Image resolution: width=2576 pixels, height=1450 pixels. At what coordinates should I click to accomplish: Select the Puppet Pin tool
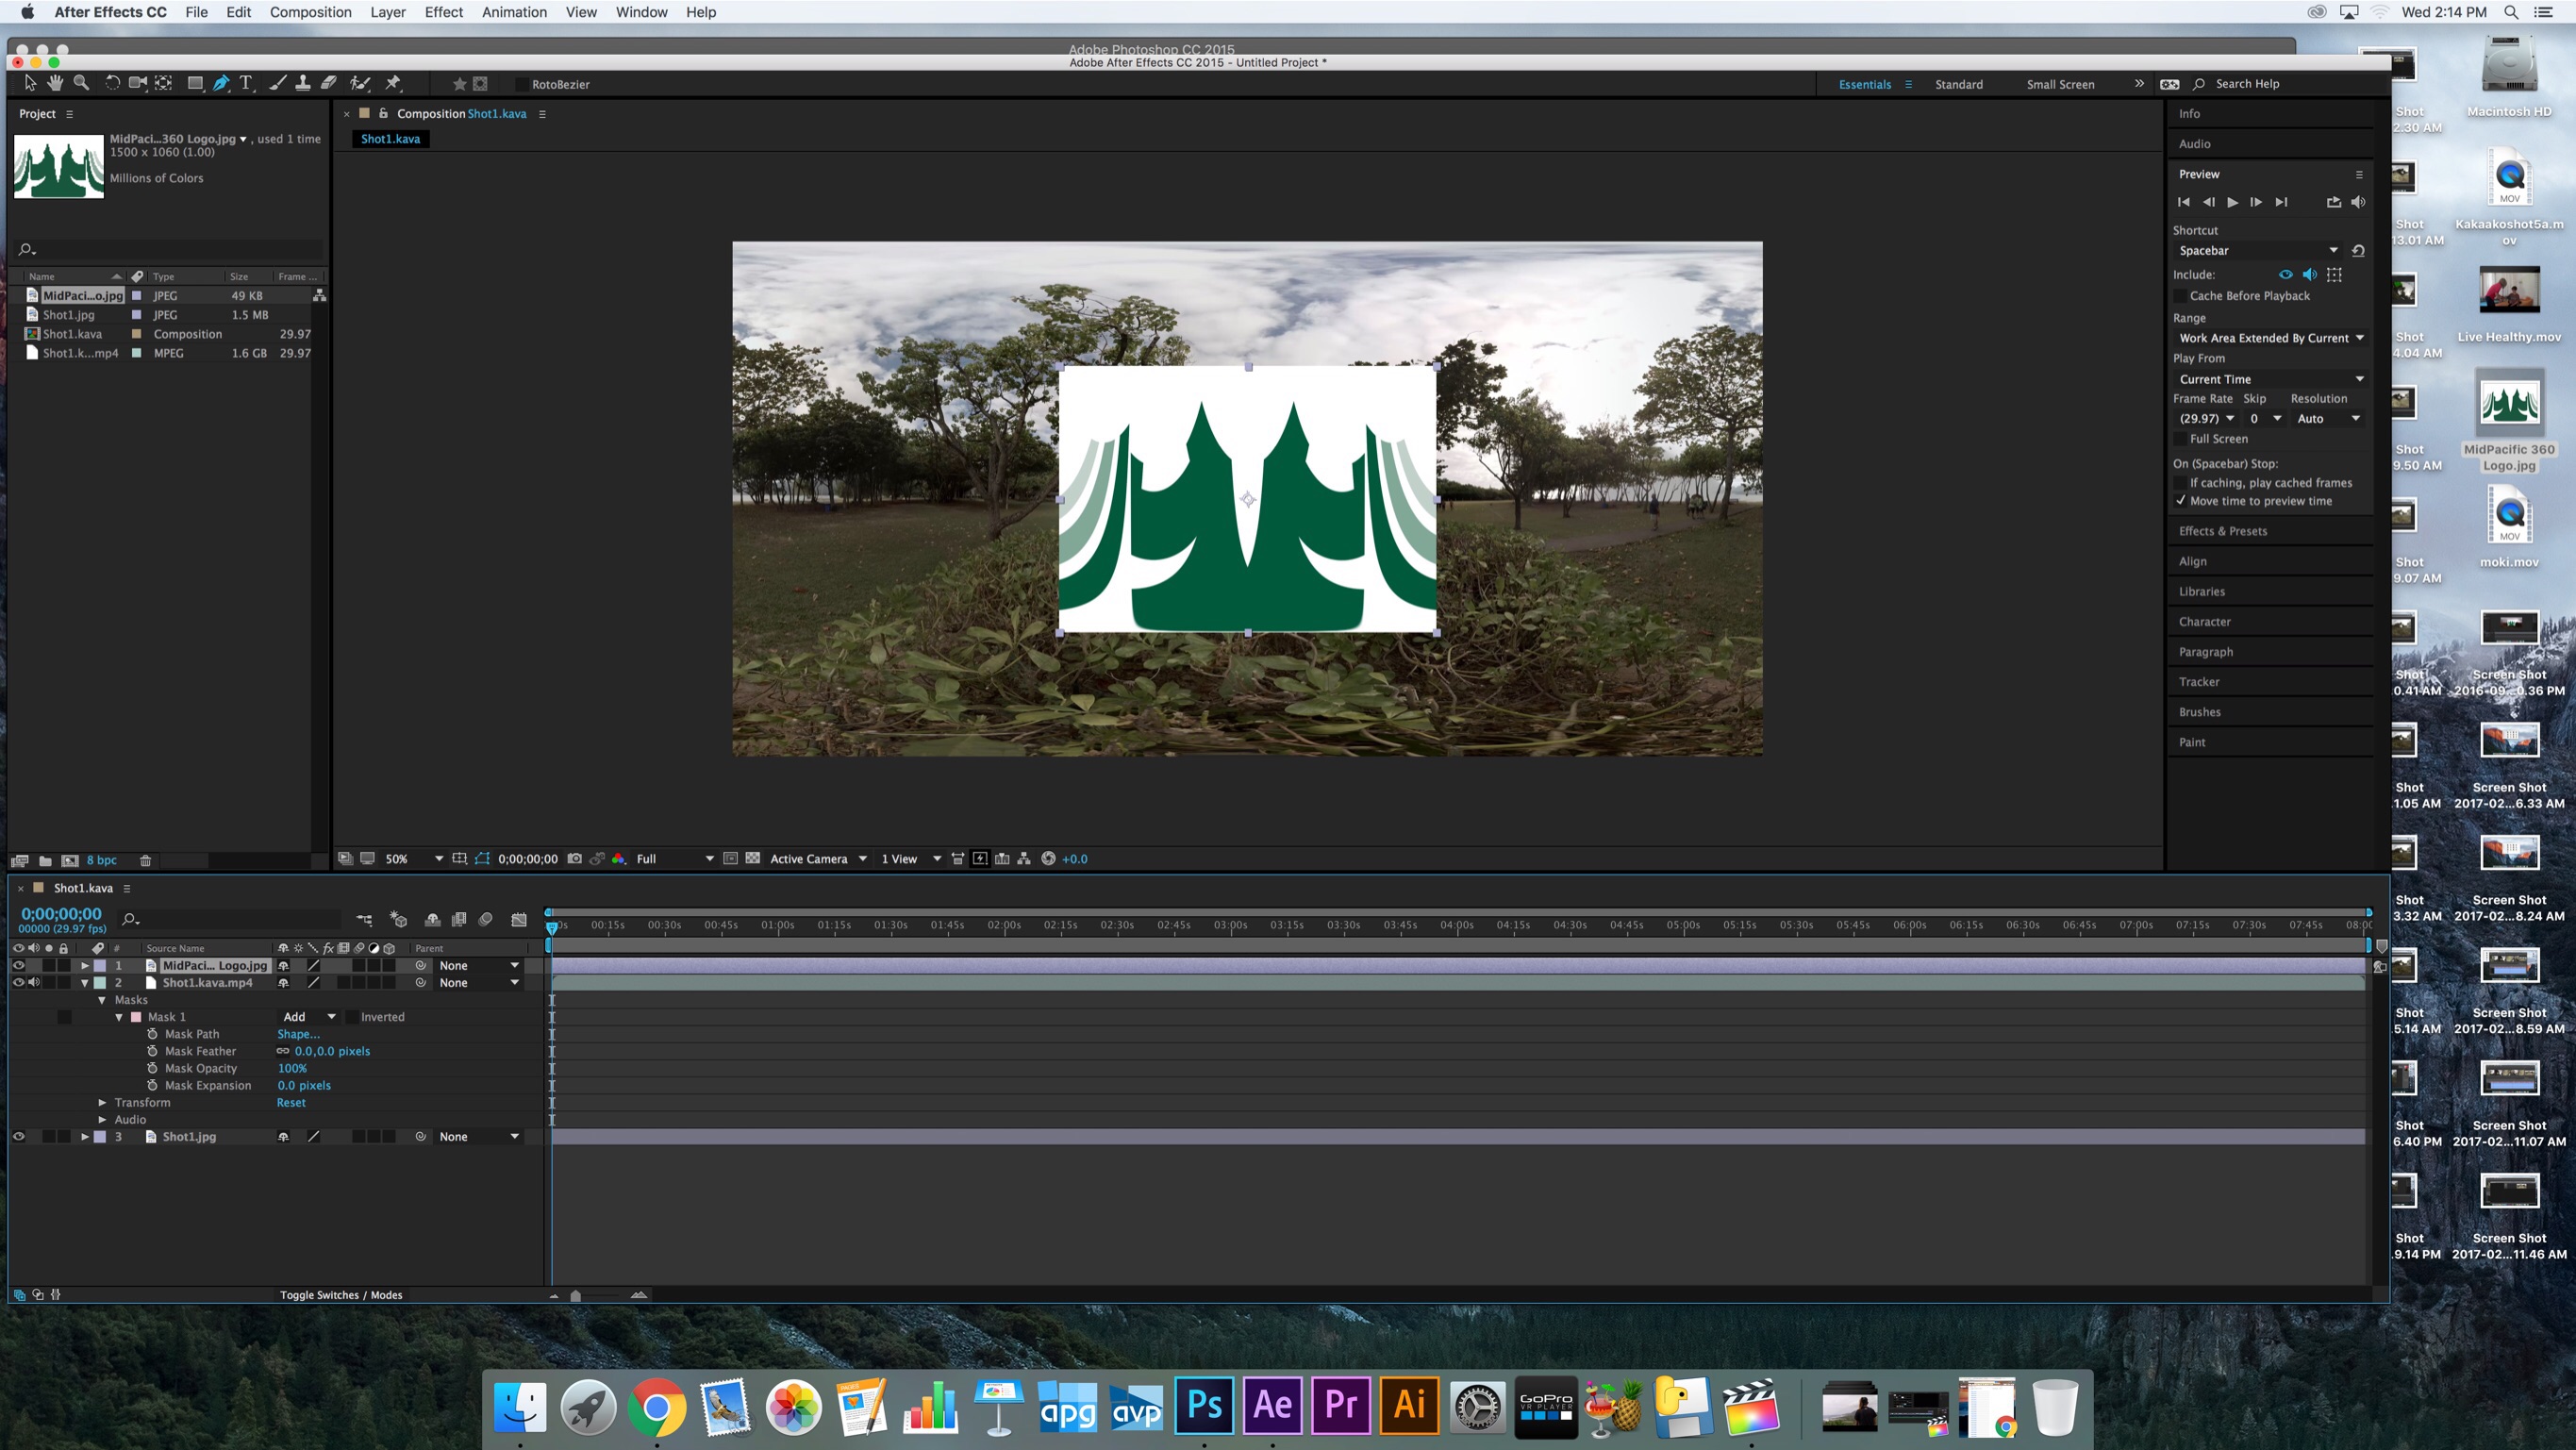click(x=393, y=83)
